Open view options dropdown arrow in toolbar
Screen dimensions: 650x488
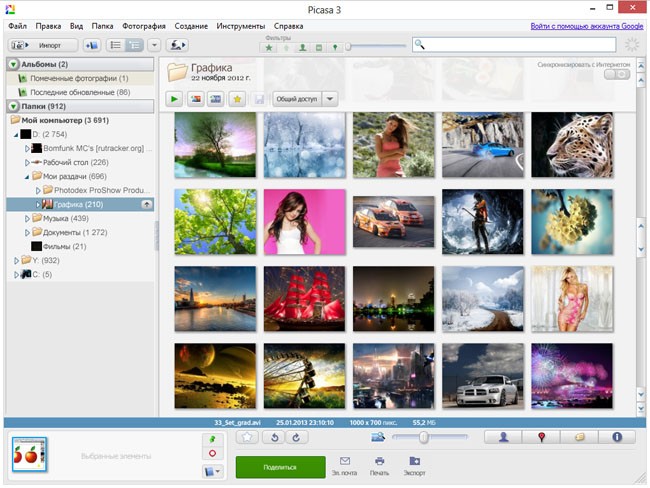pyautogui.click(x=154, y=45)
